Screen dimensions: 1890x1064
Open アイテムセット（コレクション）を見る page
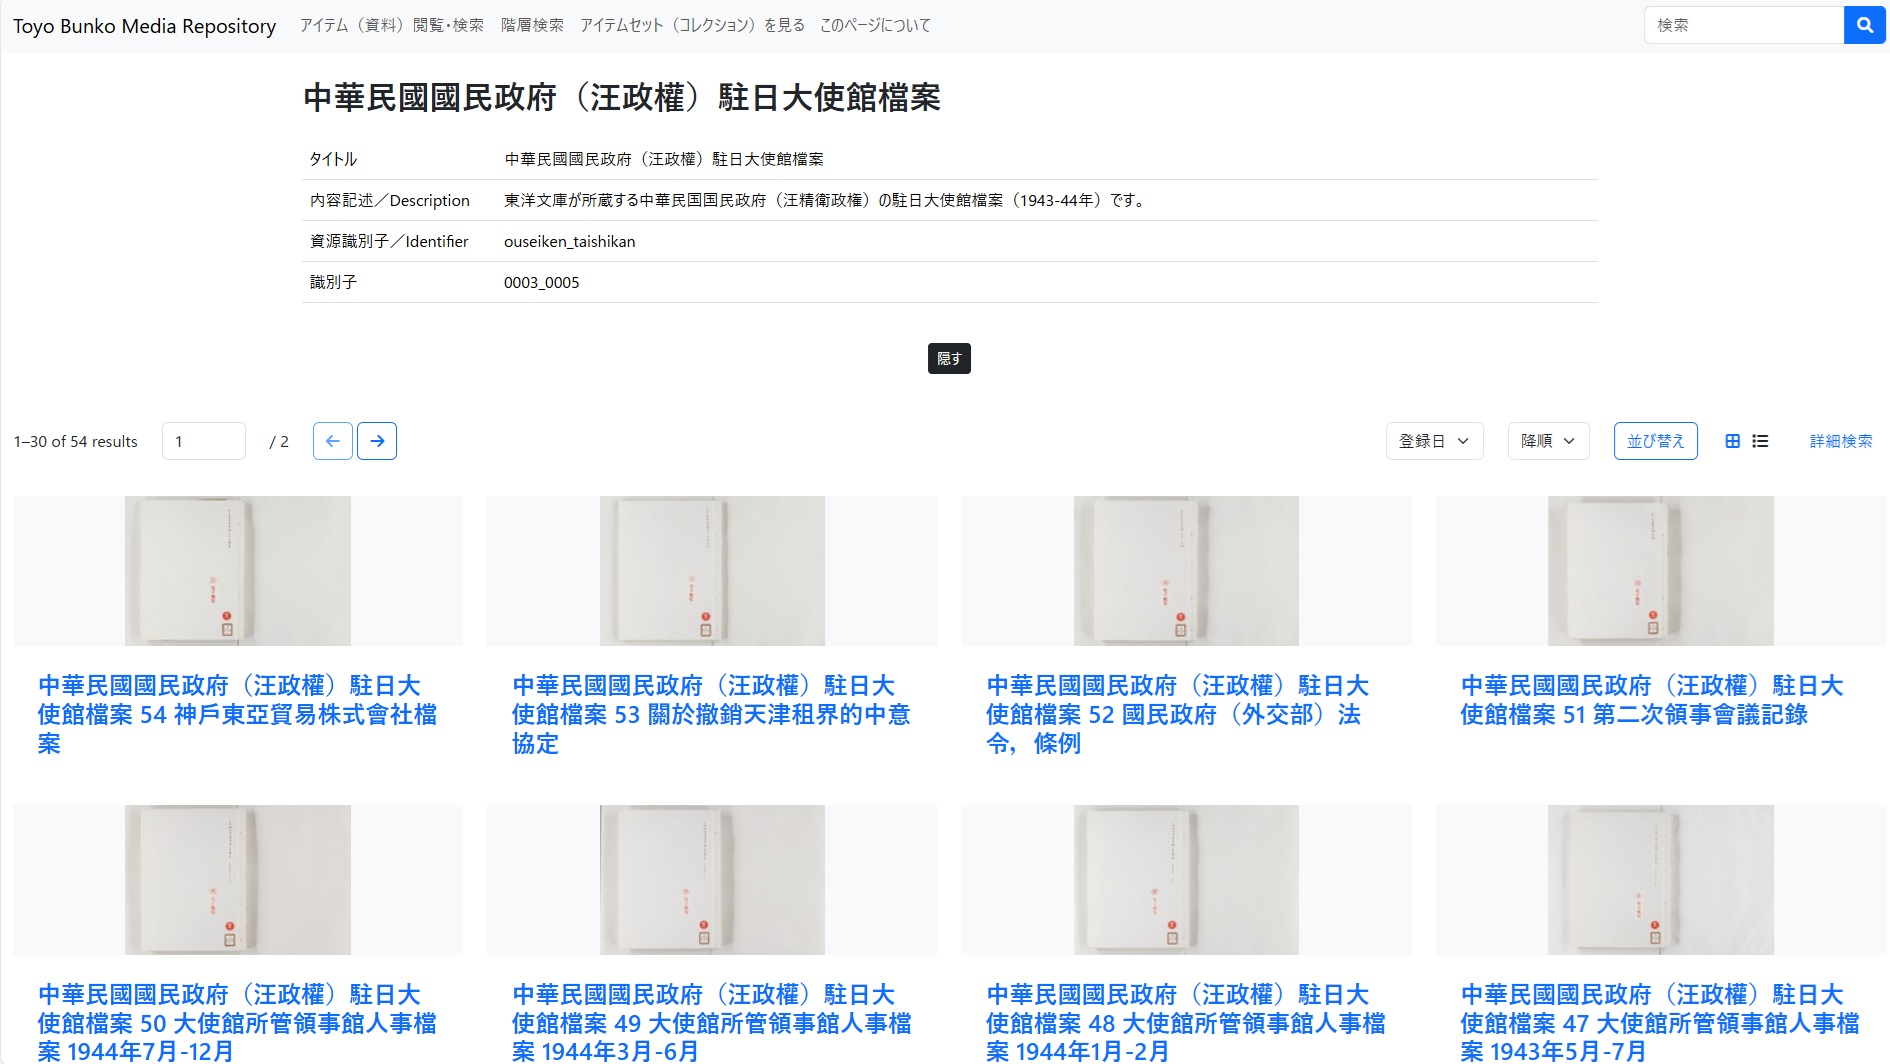click(x=691, y=25)
